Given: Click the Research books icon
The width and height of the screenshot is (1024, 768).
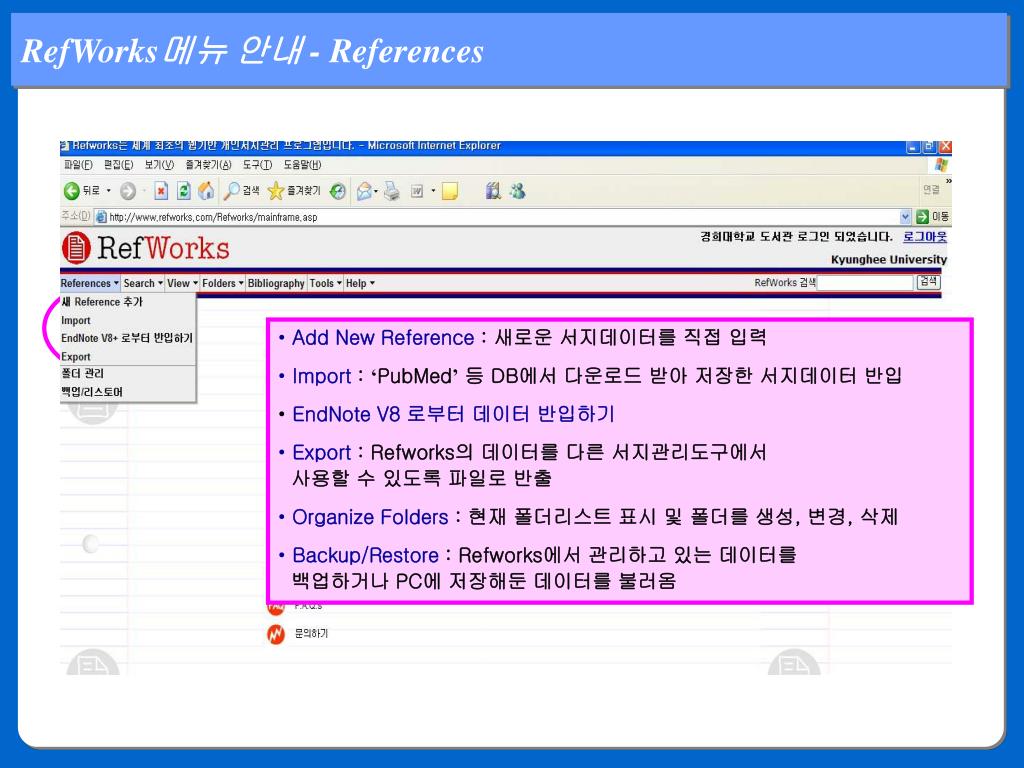Looking at the screenshot, I should click(x=494, y=191).
